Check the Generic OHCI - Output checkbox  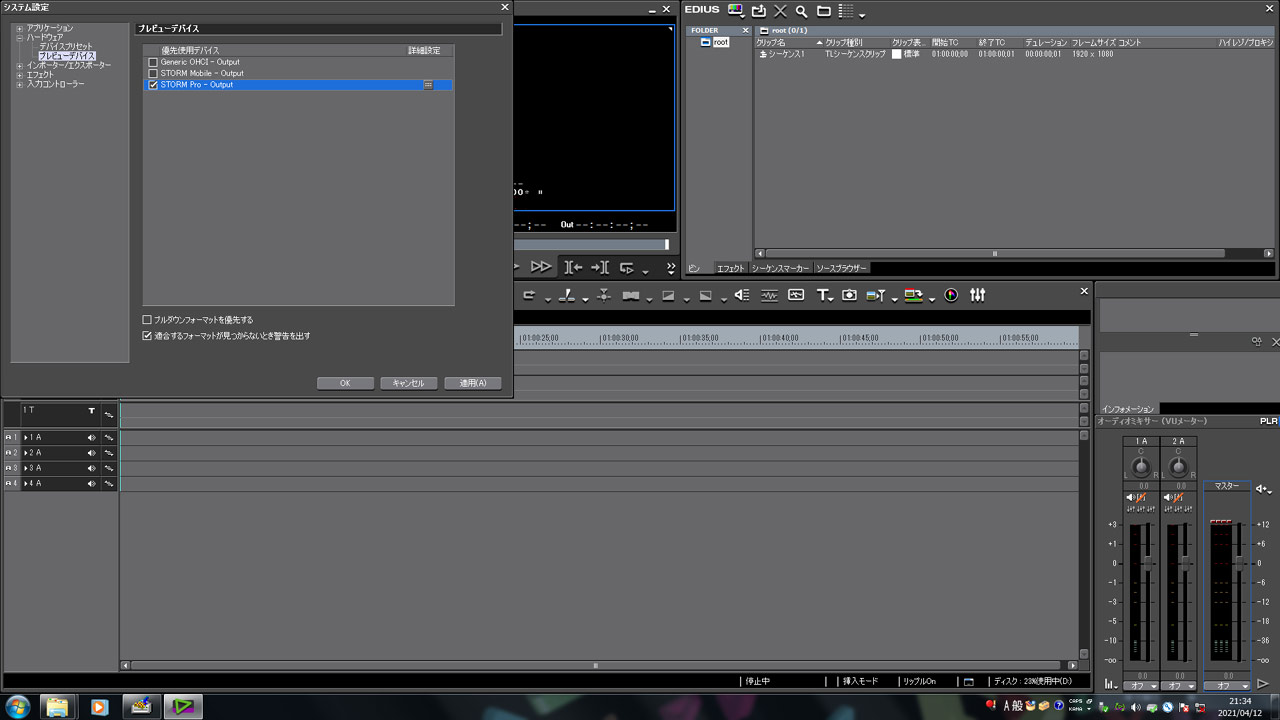click(x=153, y=62)
